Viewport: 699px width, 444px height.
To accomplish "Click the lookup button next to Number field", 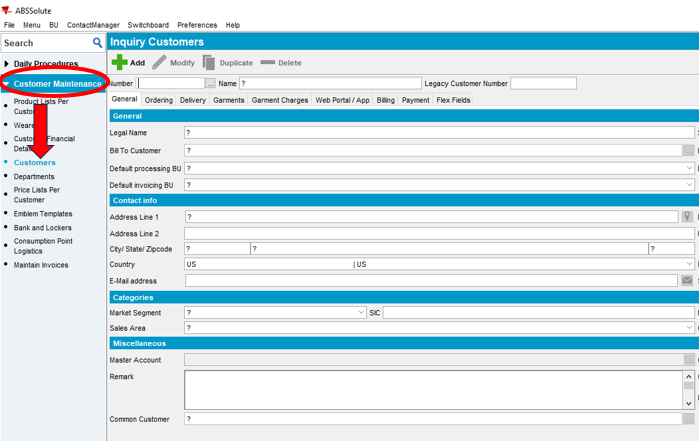I will 210,84.
